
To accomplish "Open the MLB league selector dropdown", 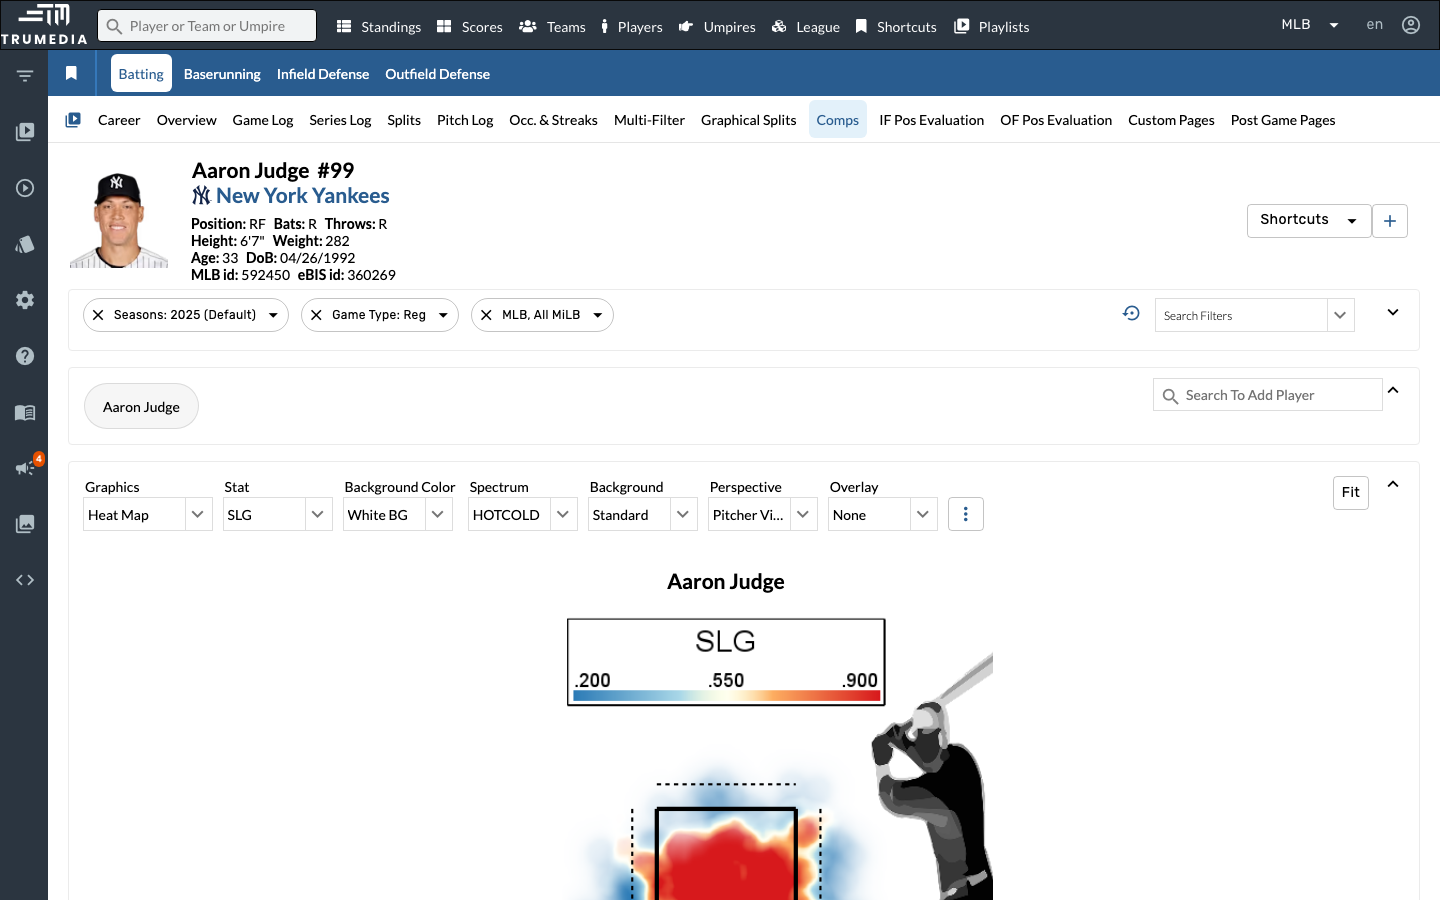I will (x=1310, y=25).
